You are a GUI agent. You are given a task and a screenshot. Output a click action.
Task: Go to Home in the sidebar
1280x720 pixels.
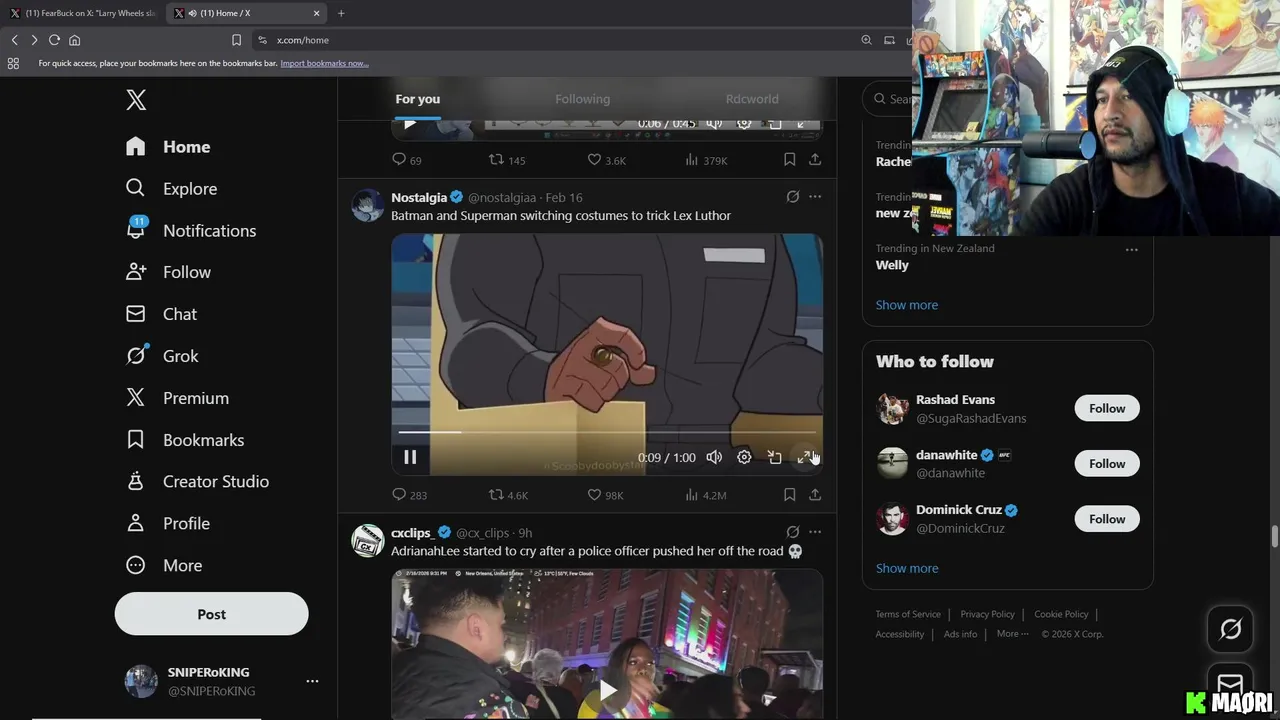click(x=168, y=147)
